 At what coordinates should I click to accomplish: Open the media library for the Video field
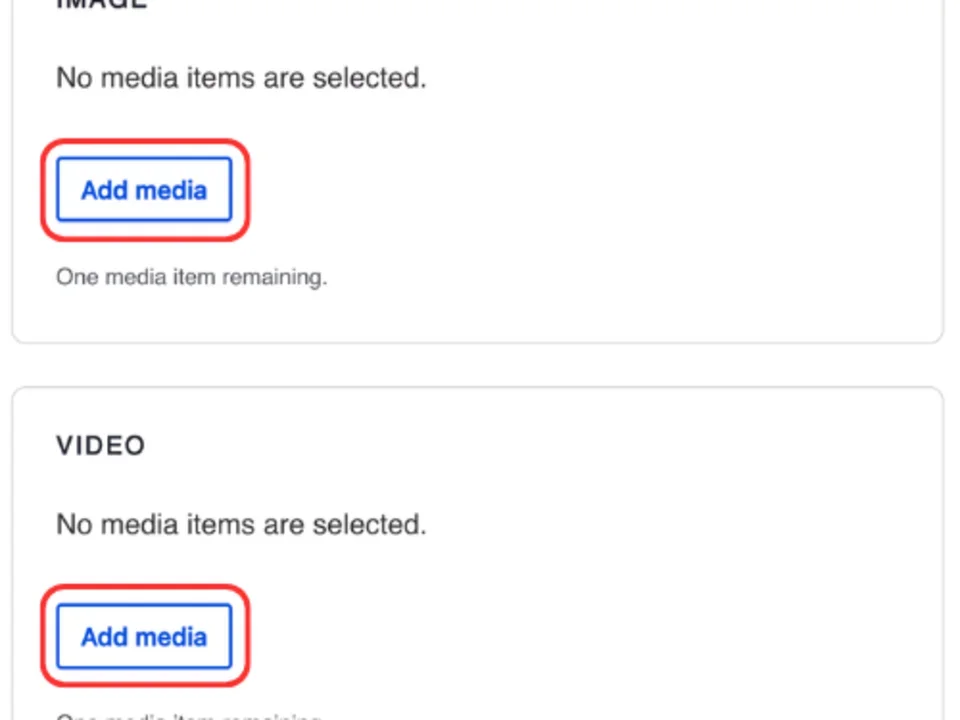pos(144,637)
